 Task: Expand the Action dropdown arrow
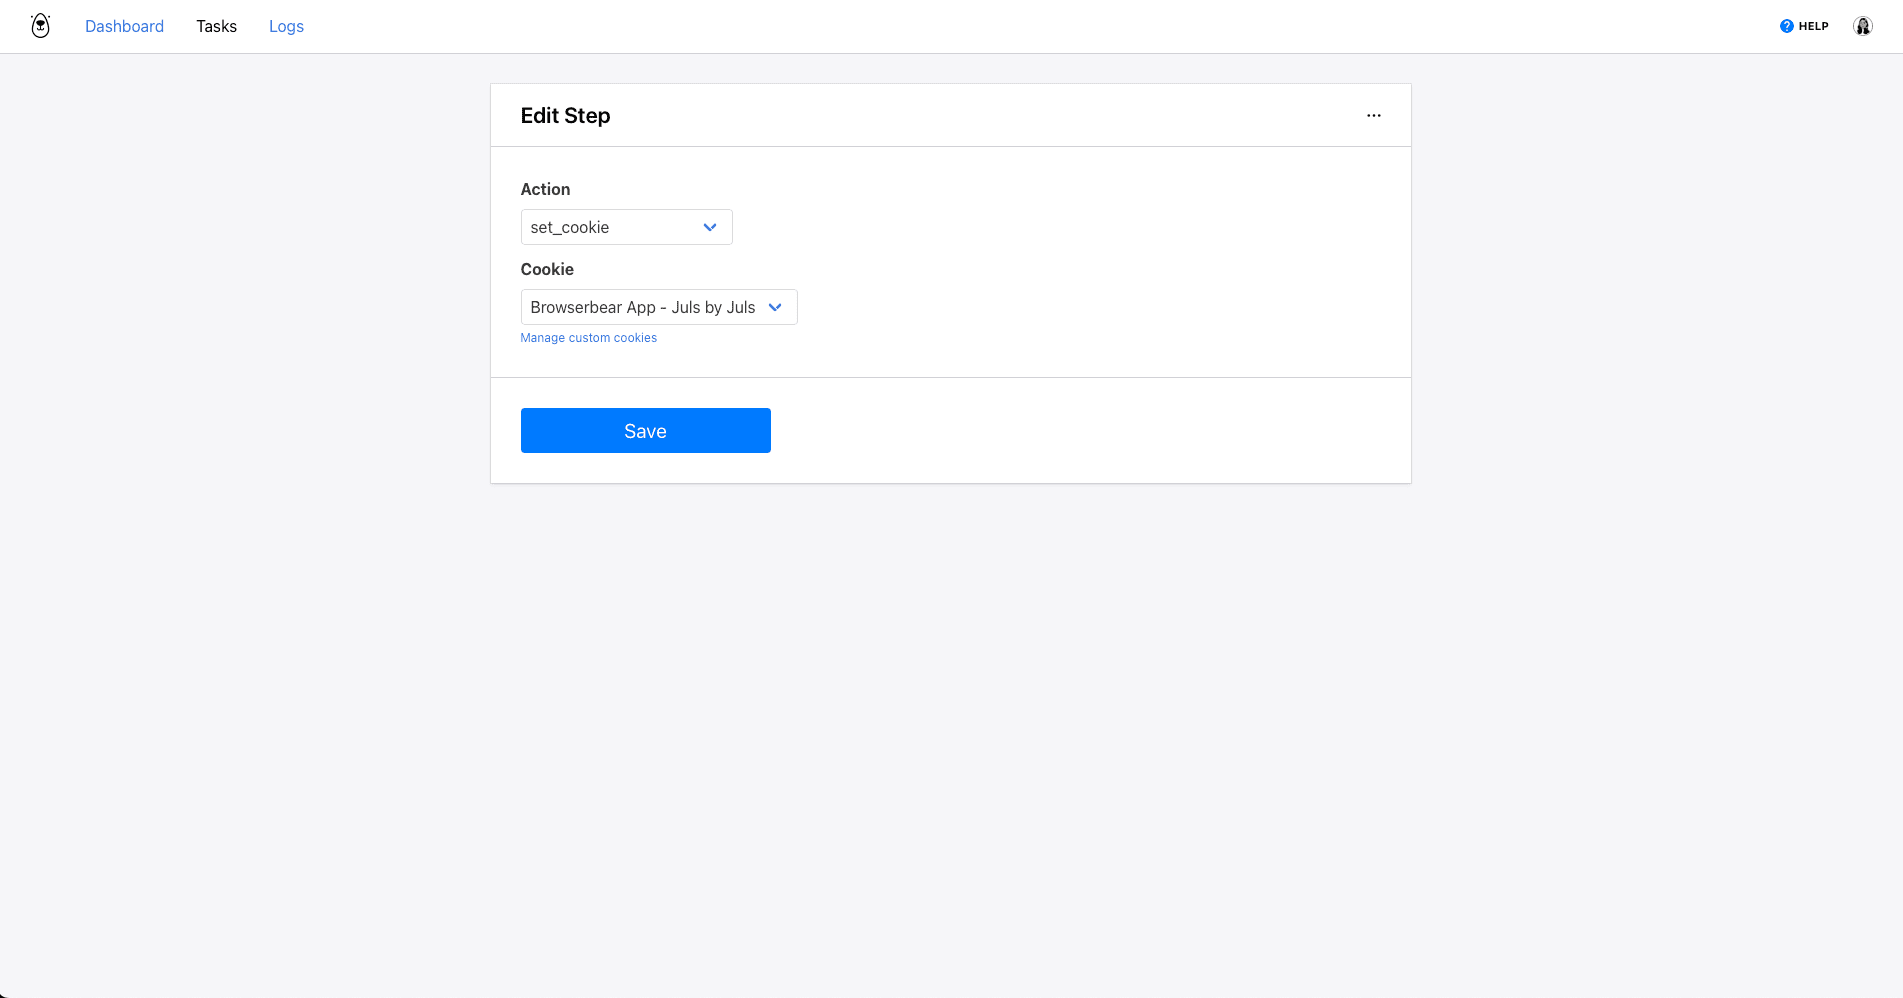pyautogui.click(x=710, y=228)
